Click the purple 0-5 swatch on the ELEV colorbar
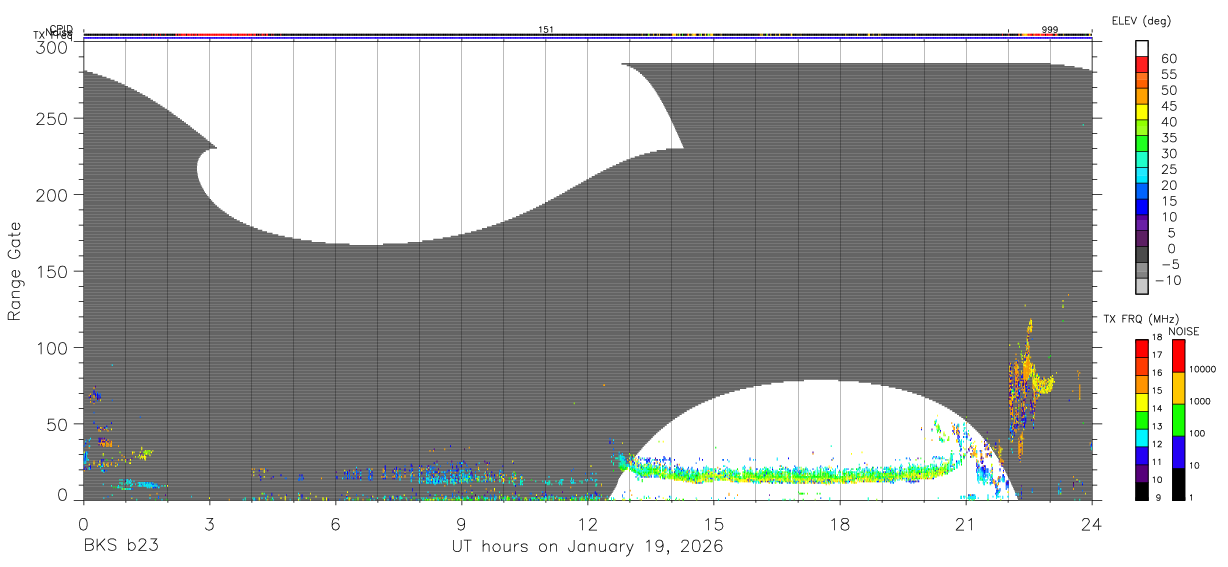1228x567 pixels. point(1142,240)
